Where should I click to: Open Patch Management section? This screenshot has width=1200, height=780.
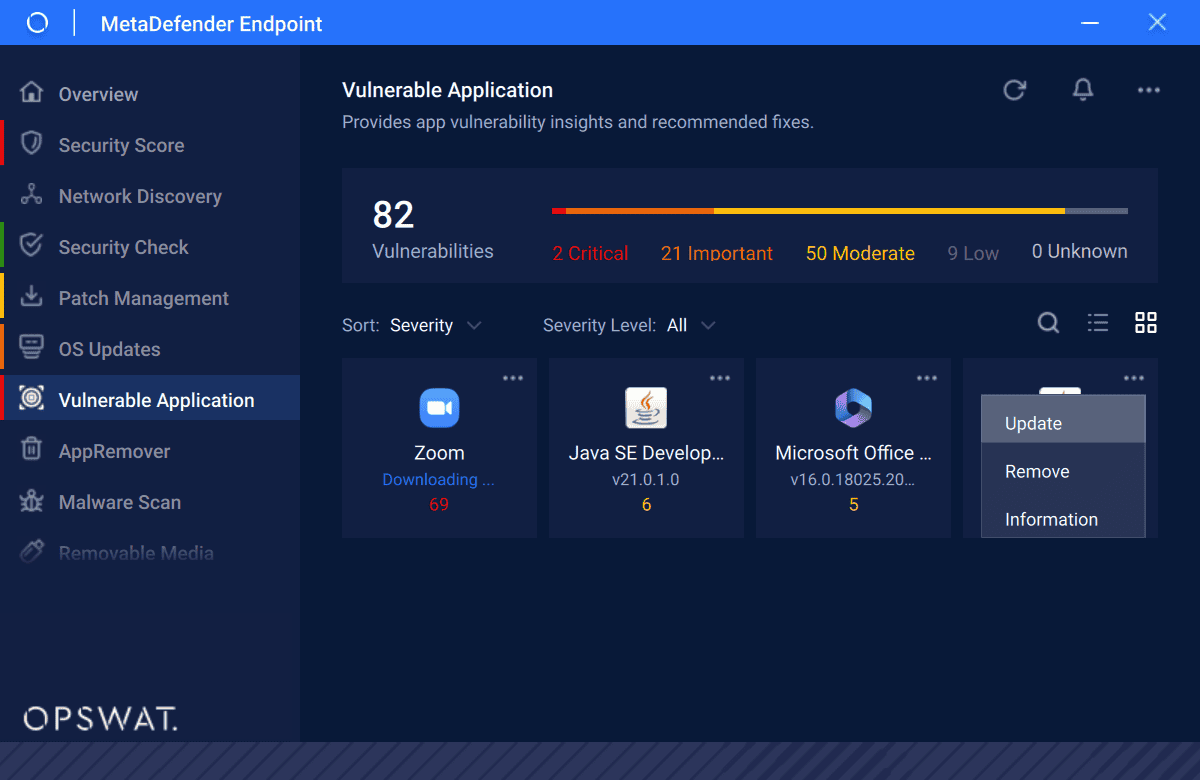point(150,298)
